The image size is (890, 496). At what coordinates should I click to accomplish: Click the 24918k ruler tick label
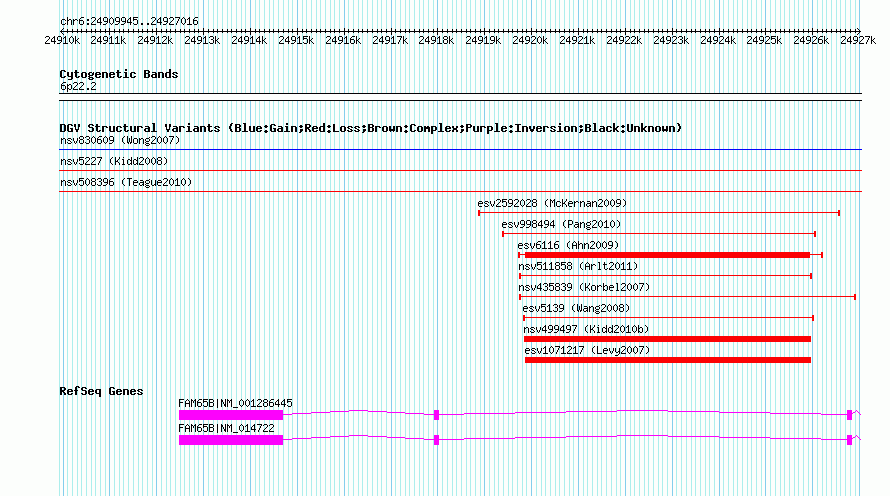pos(436,40)
